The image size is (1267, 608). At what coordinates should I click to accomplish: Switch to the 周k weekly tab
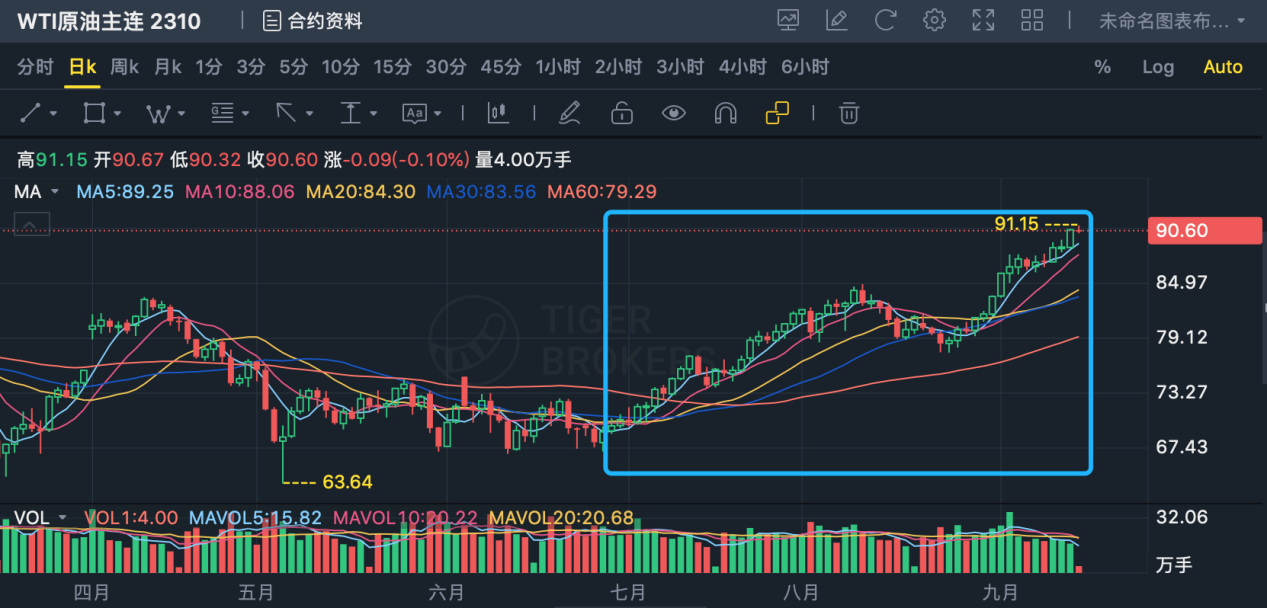123,67
